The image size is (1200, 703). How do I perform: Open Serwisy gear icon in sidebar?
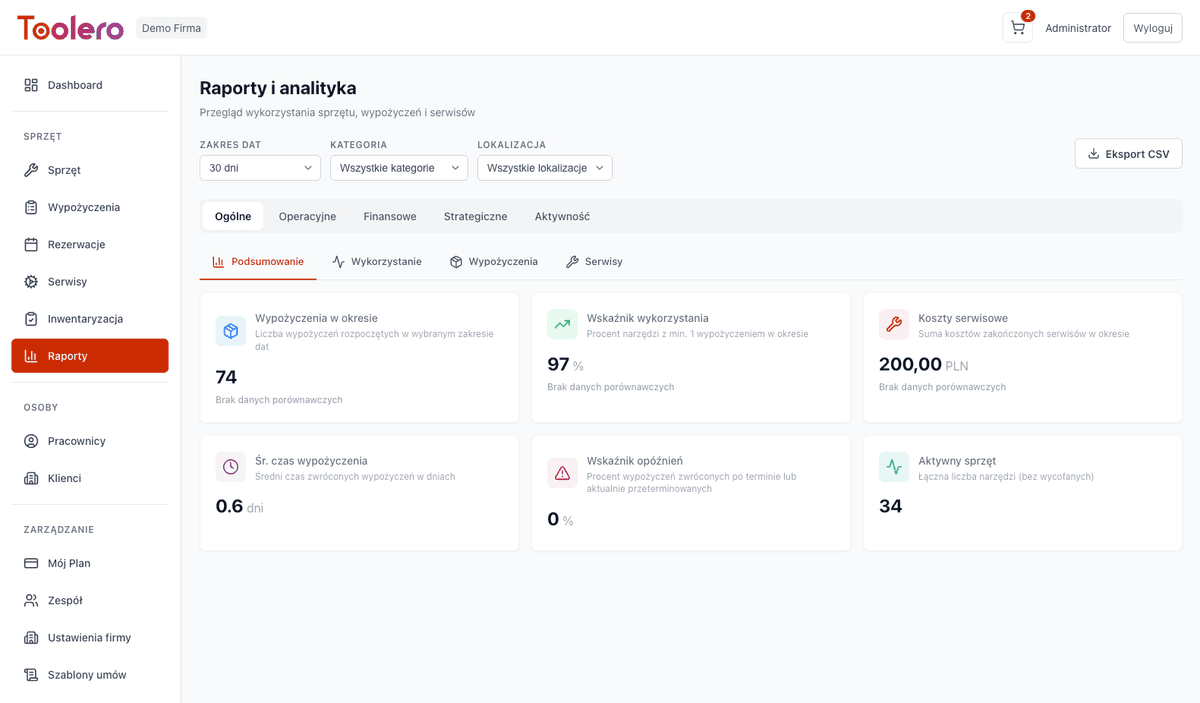pyautogui.click(x=31, y=282)
